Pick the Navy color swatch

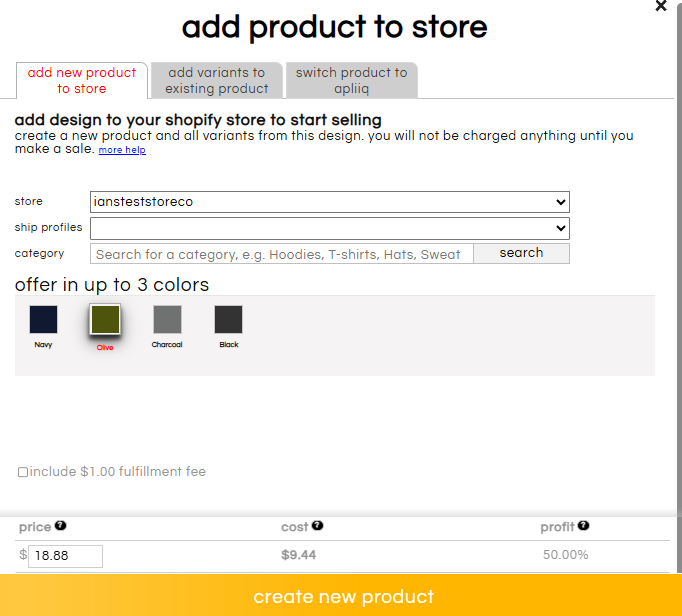tap(43, 320)
